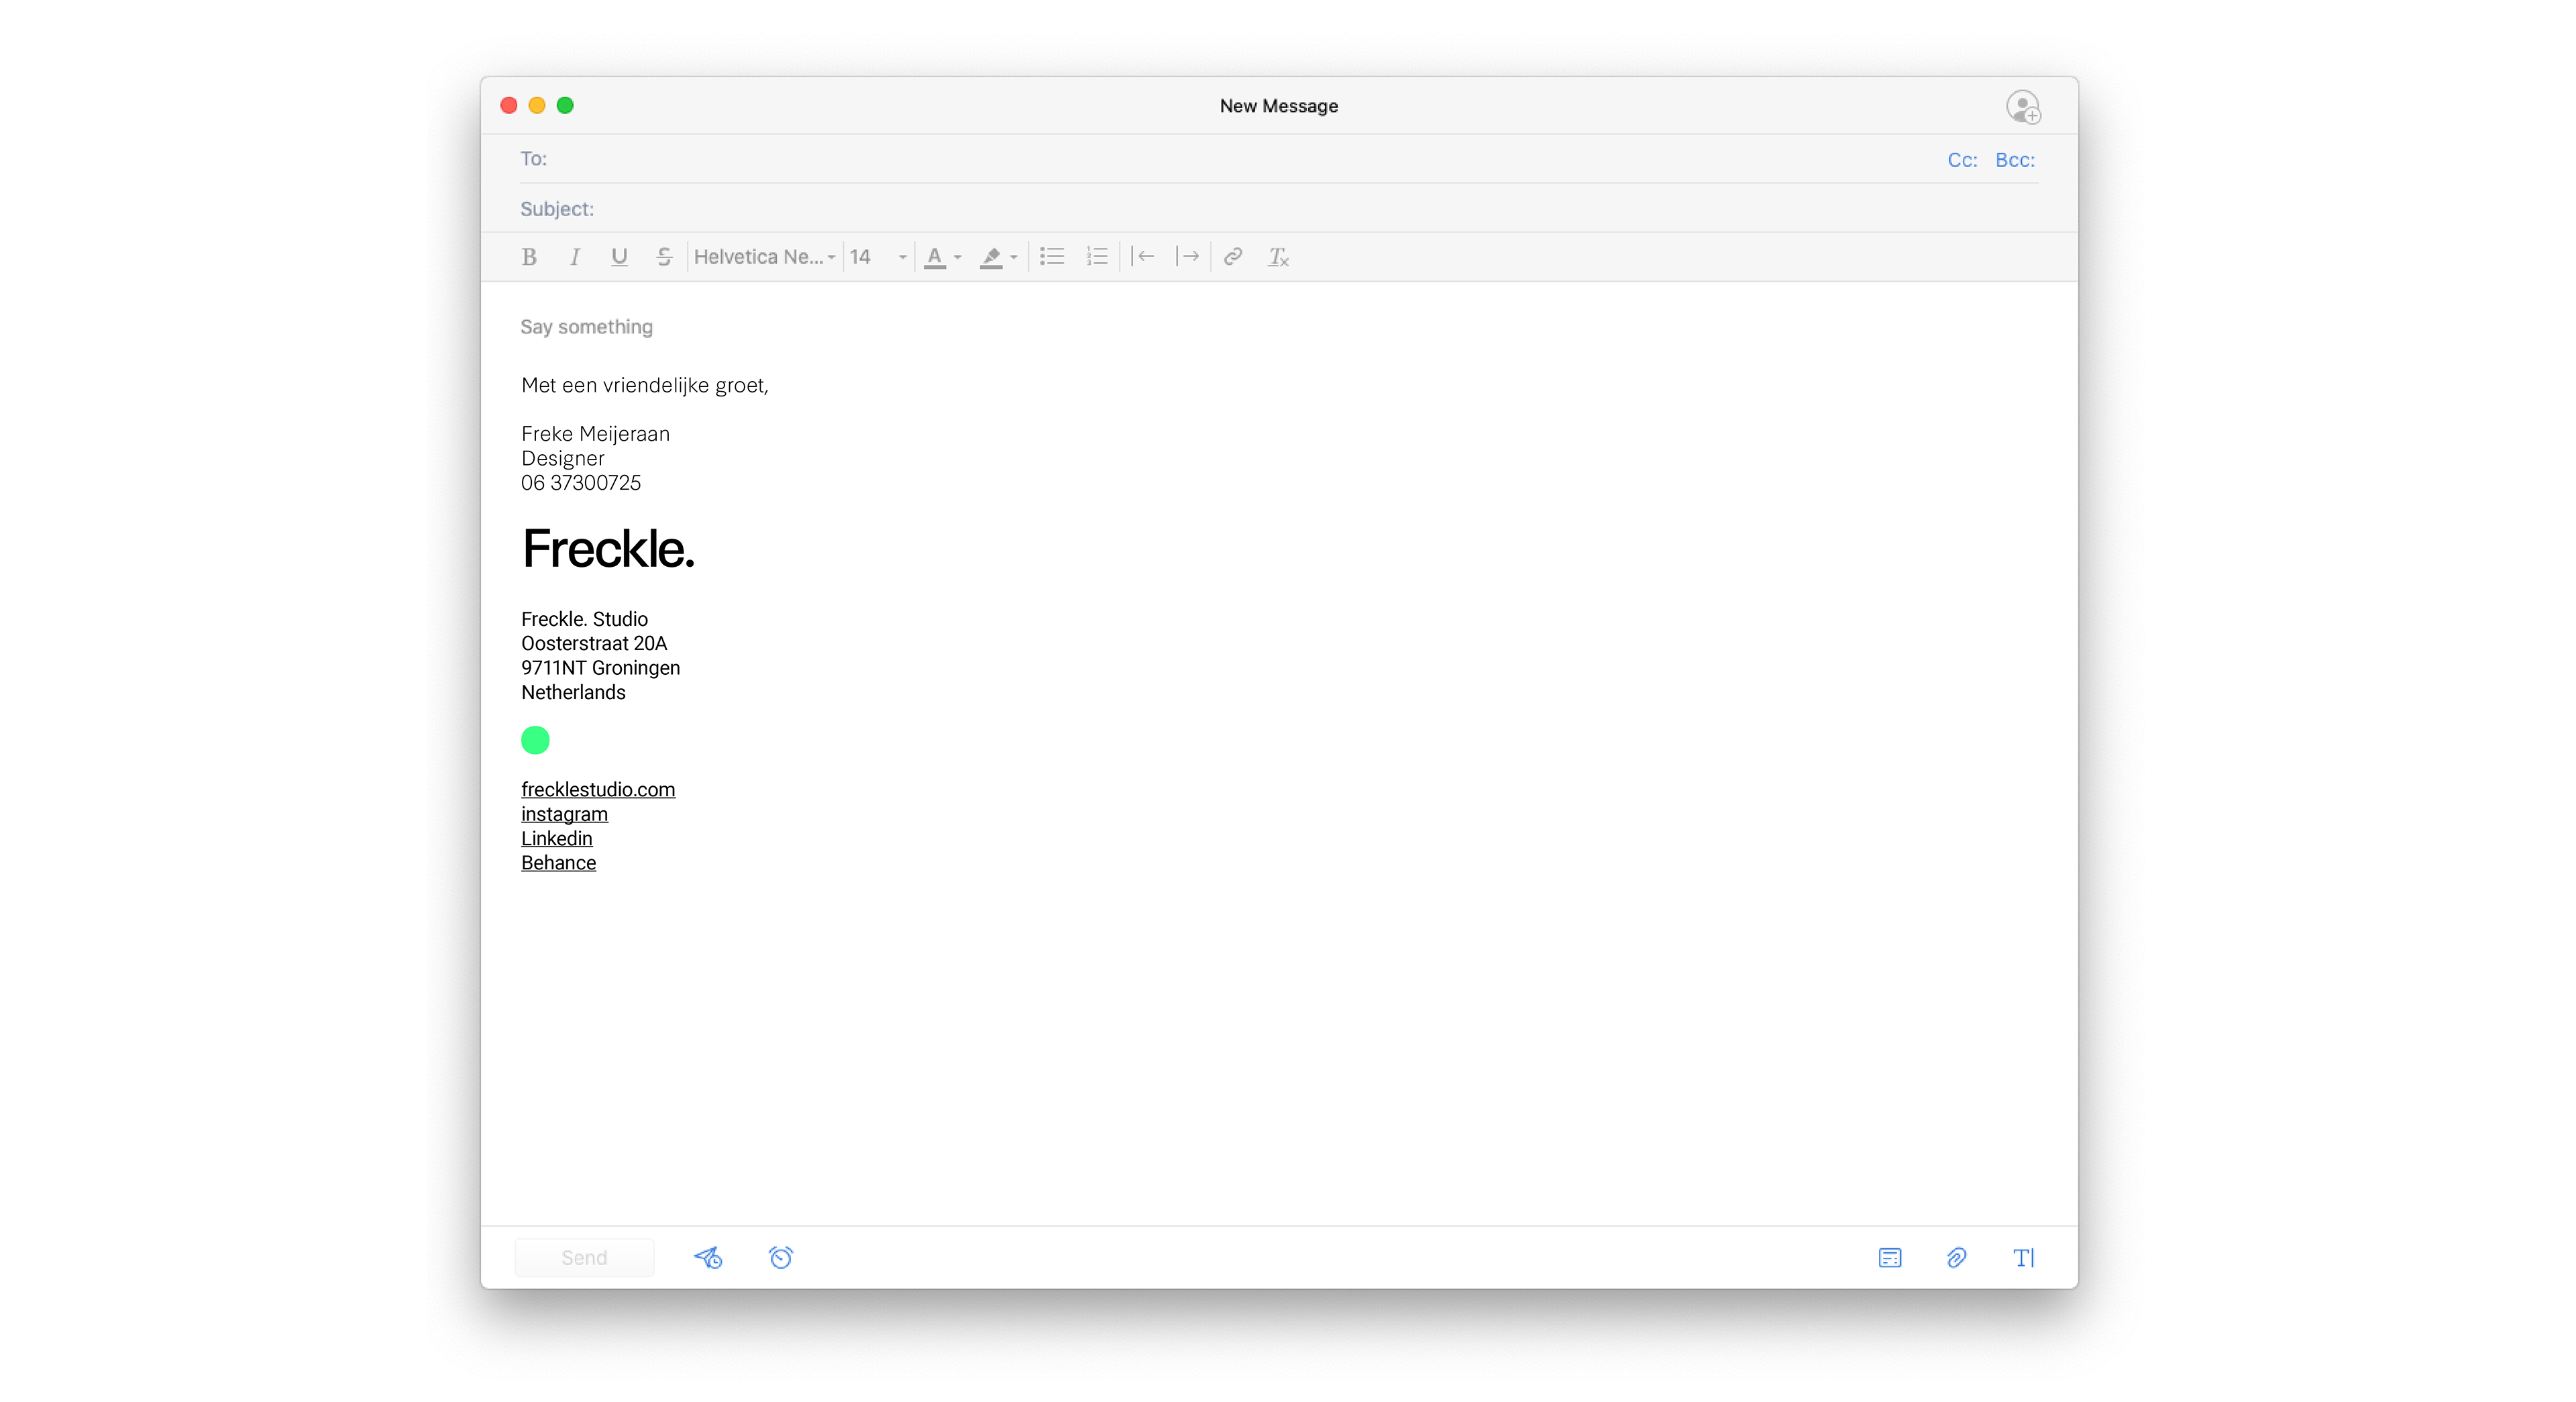Toggle underline formatting
Image resolution: width=2576 pixels, height=1402 pixels.
619,257
